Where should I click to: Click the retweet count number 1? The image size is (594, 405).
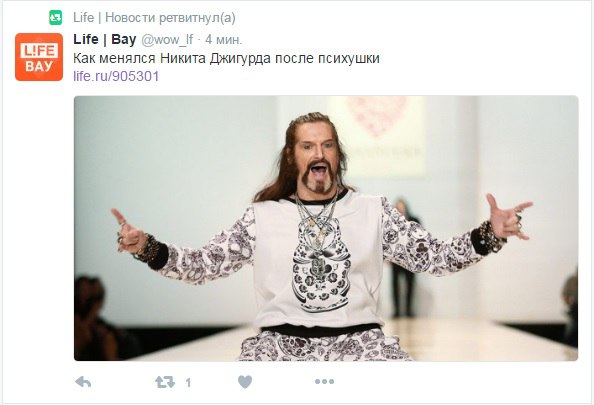tap(188, 383)
